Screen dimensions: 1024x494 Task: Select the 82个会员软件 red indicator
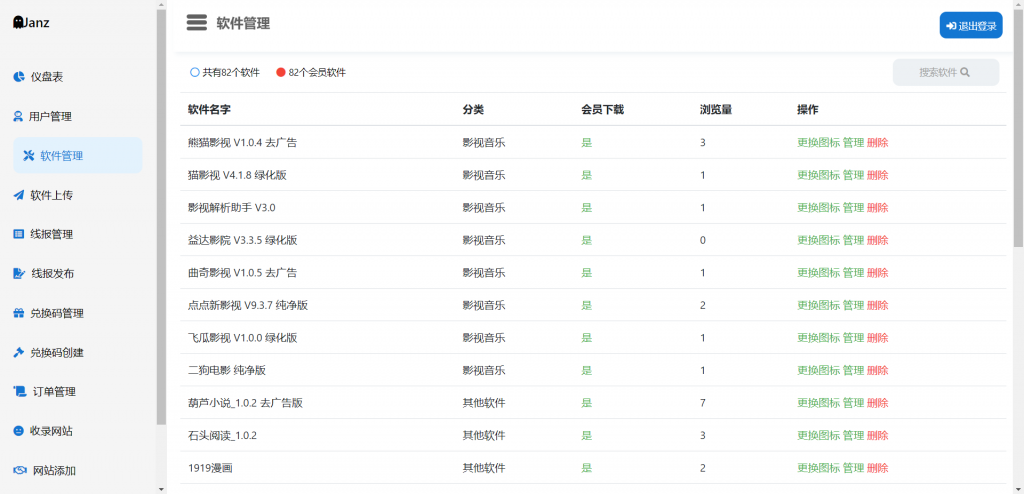pos(281,73)
